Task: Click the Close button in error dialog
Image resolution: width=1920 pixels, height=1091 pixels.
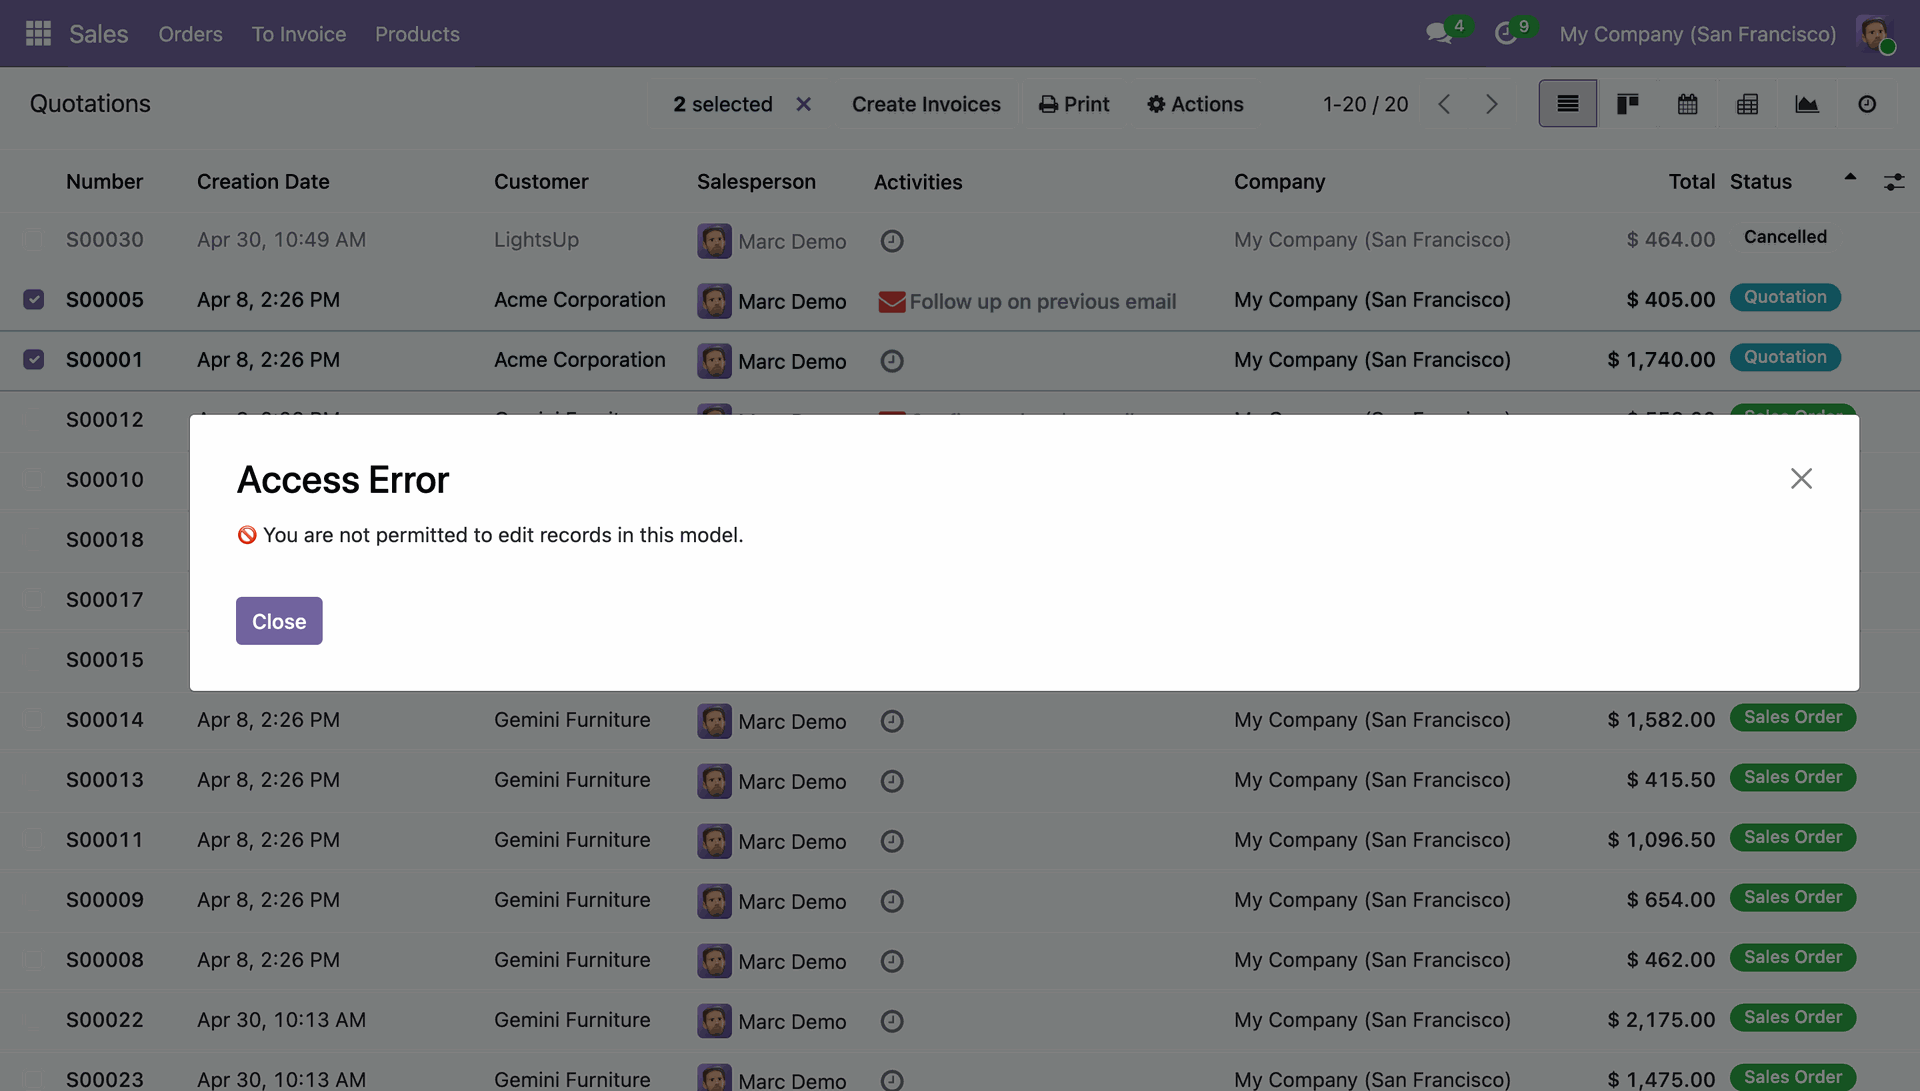Action: coord(279,621)
